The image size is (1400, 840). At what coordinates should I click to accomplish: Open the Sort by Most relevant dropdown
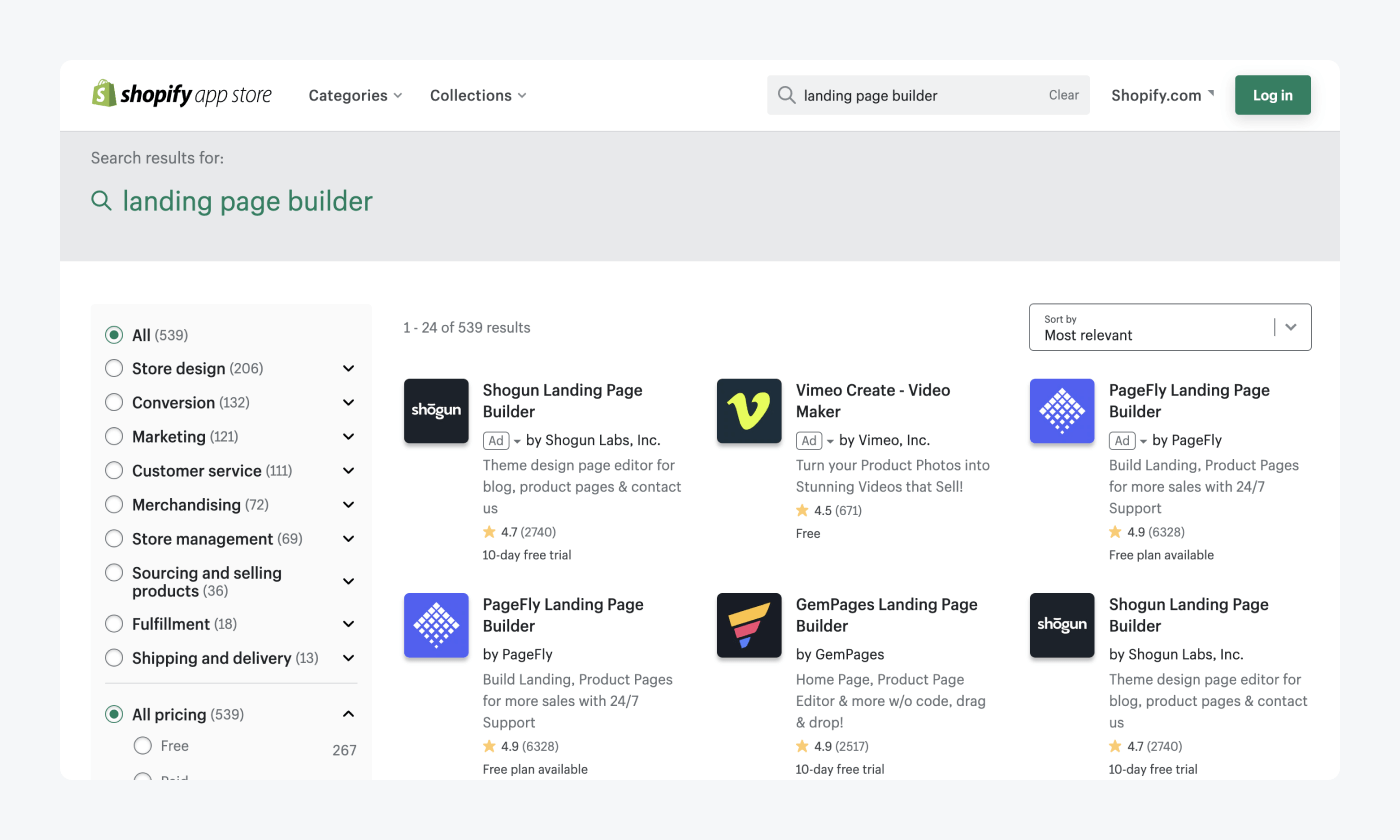[1170, 327]
